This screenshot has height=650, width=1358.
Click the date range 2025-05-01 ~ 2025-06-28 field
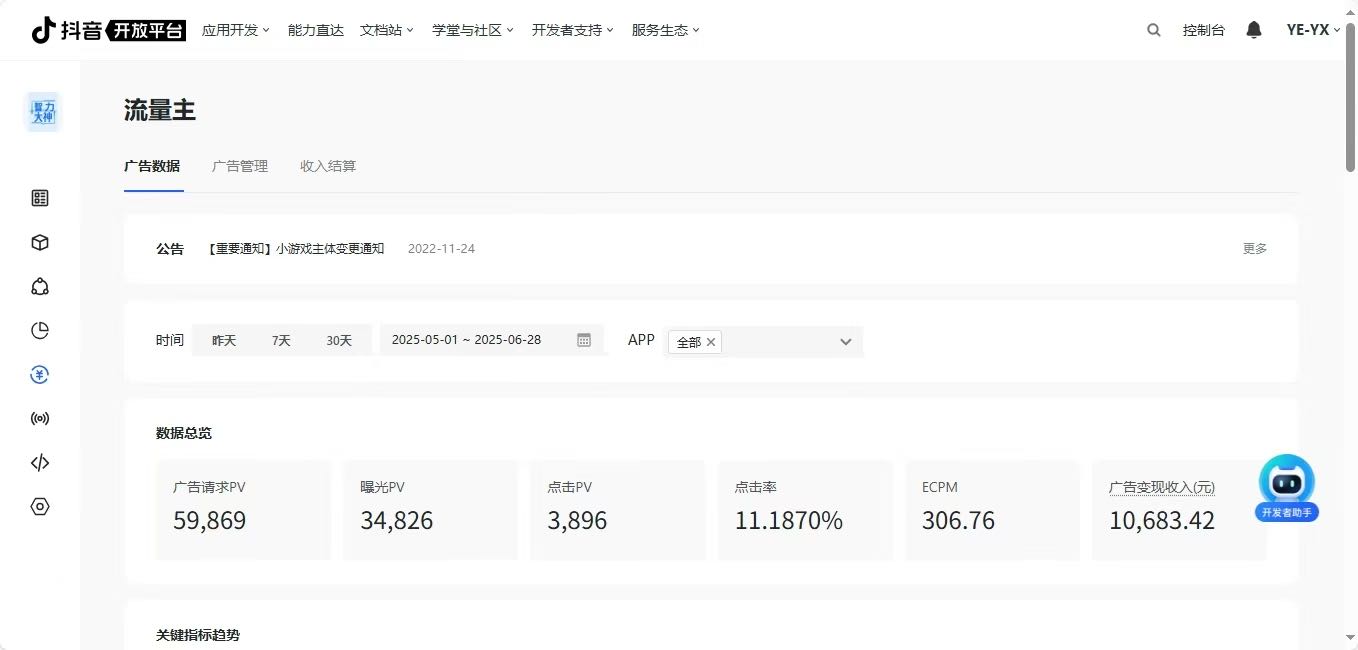(x=492, y=340)
